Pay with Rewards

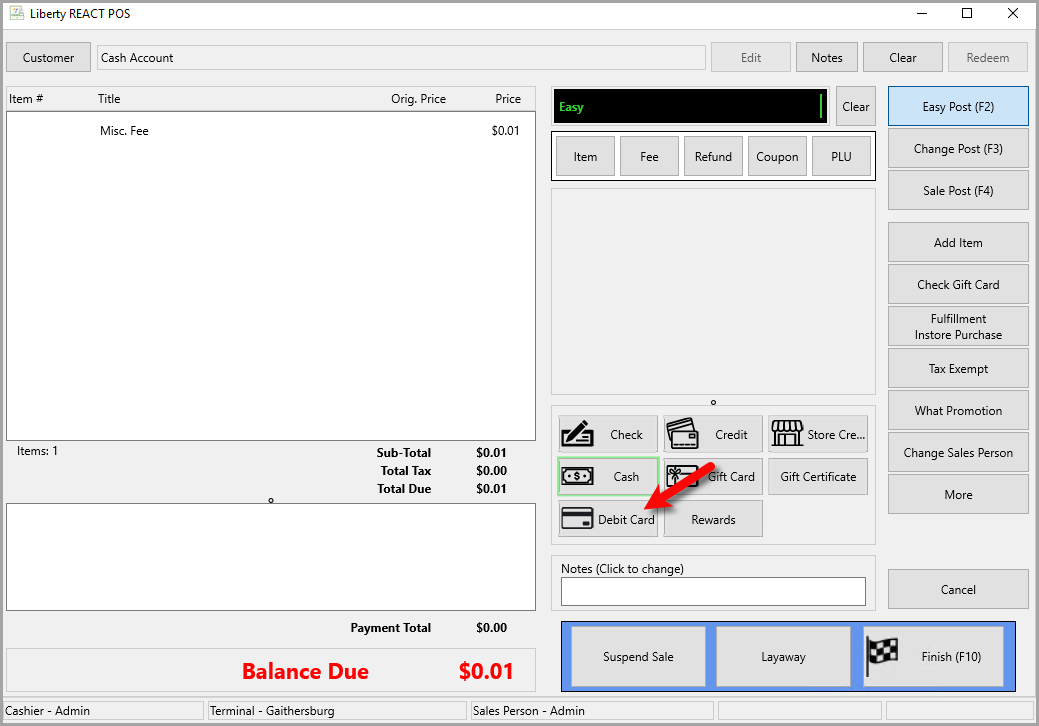point(713,519)
